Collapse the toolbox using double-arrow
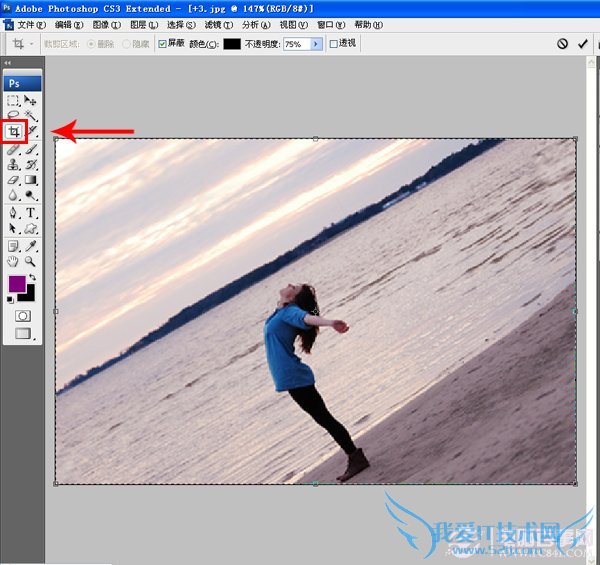The width and height of the screenshot is (600, 565). tap(9, 63)
